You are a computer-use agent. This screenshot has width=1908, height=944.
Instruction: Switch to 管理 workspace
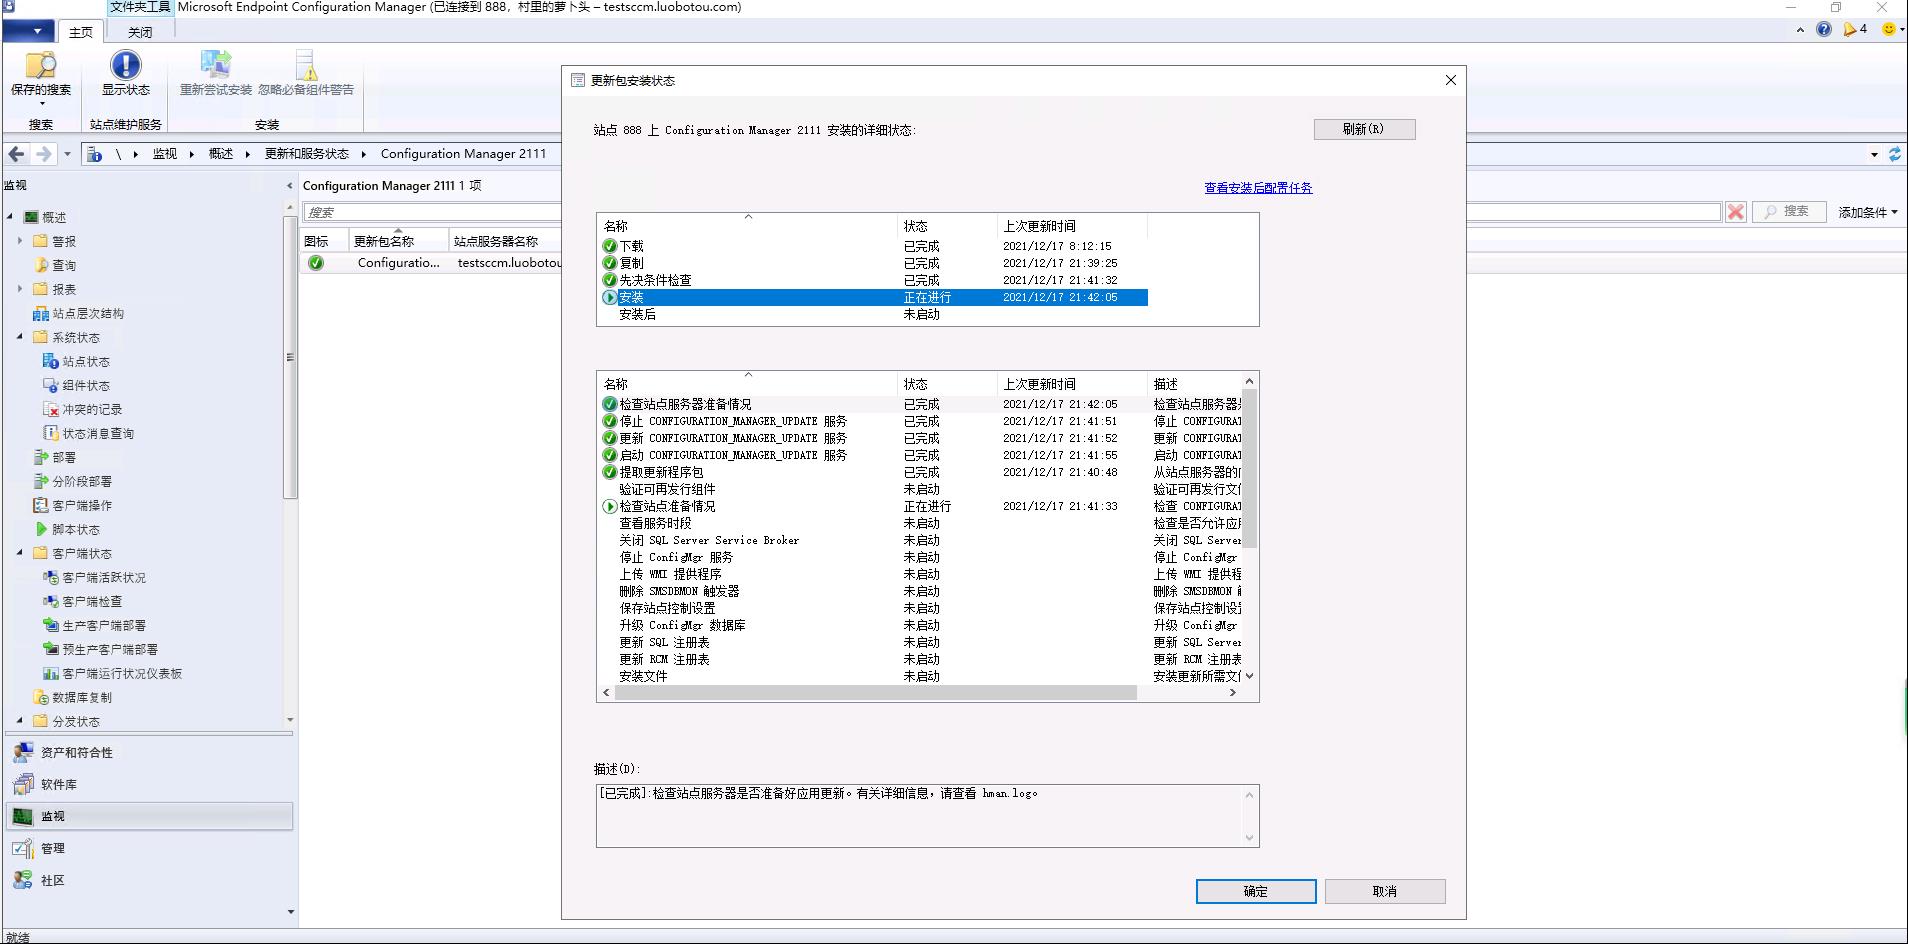click(x=150, y=848)
